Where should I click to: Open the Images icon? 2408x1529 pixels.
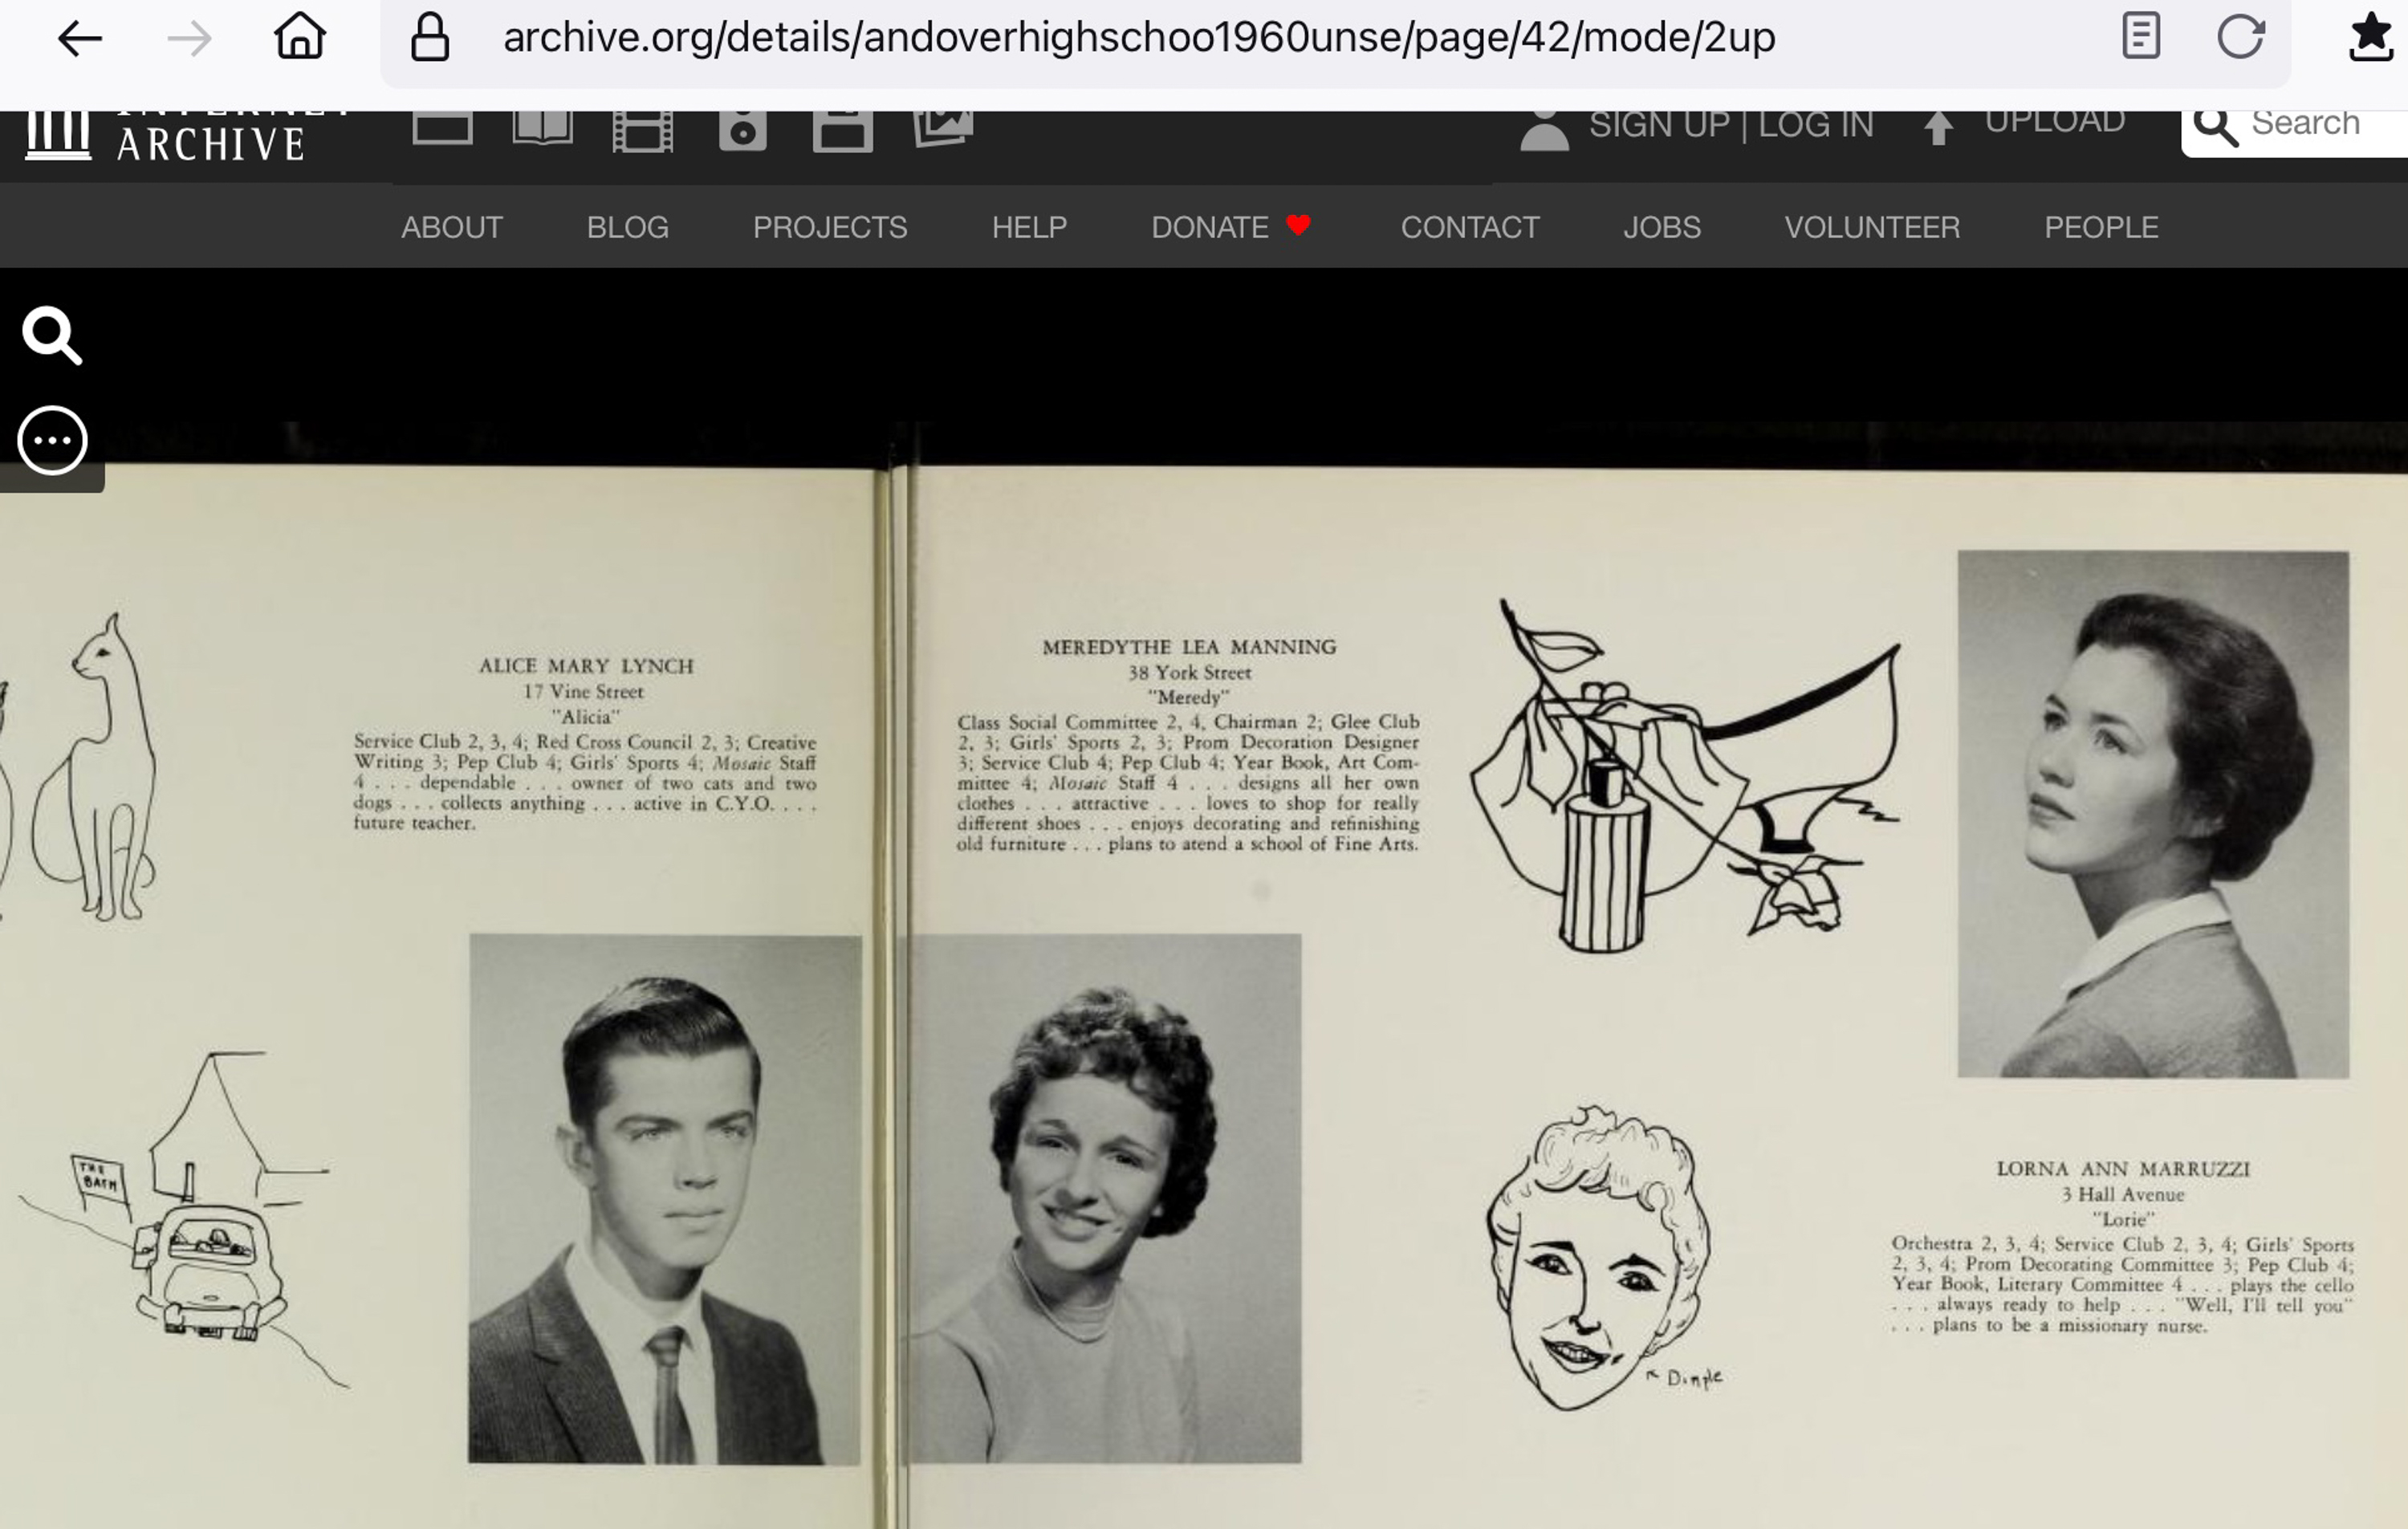click(943, 129)
